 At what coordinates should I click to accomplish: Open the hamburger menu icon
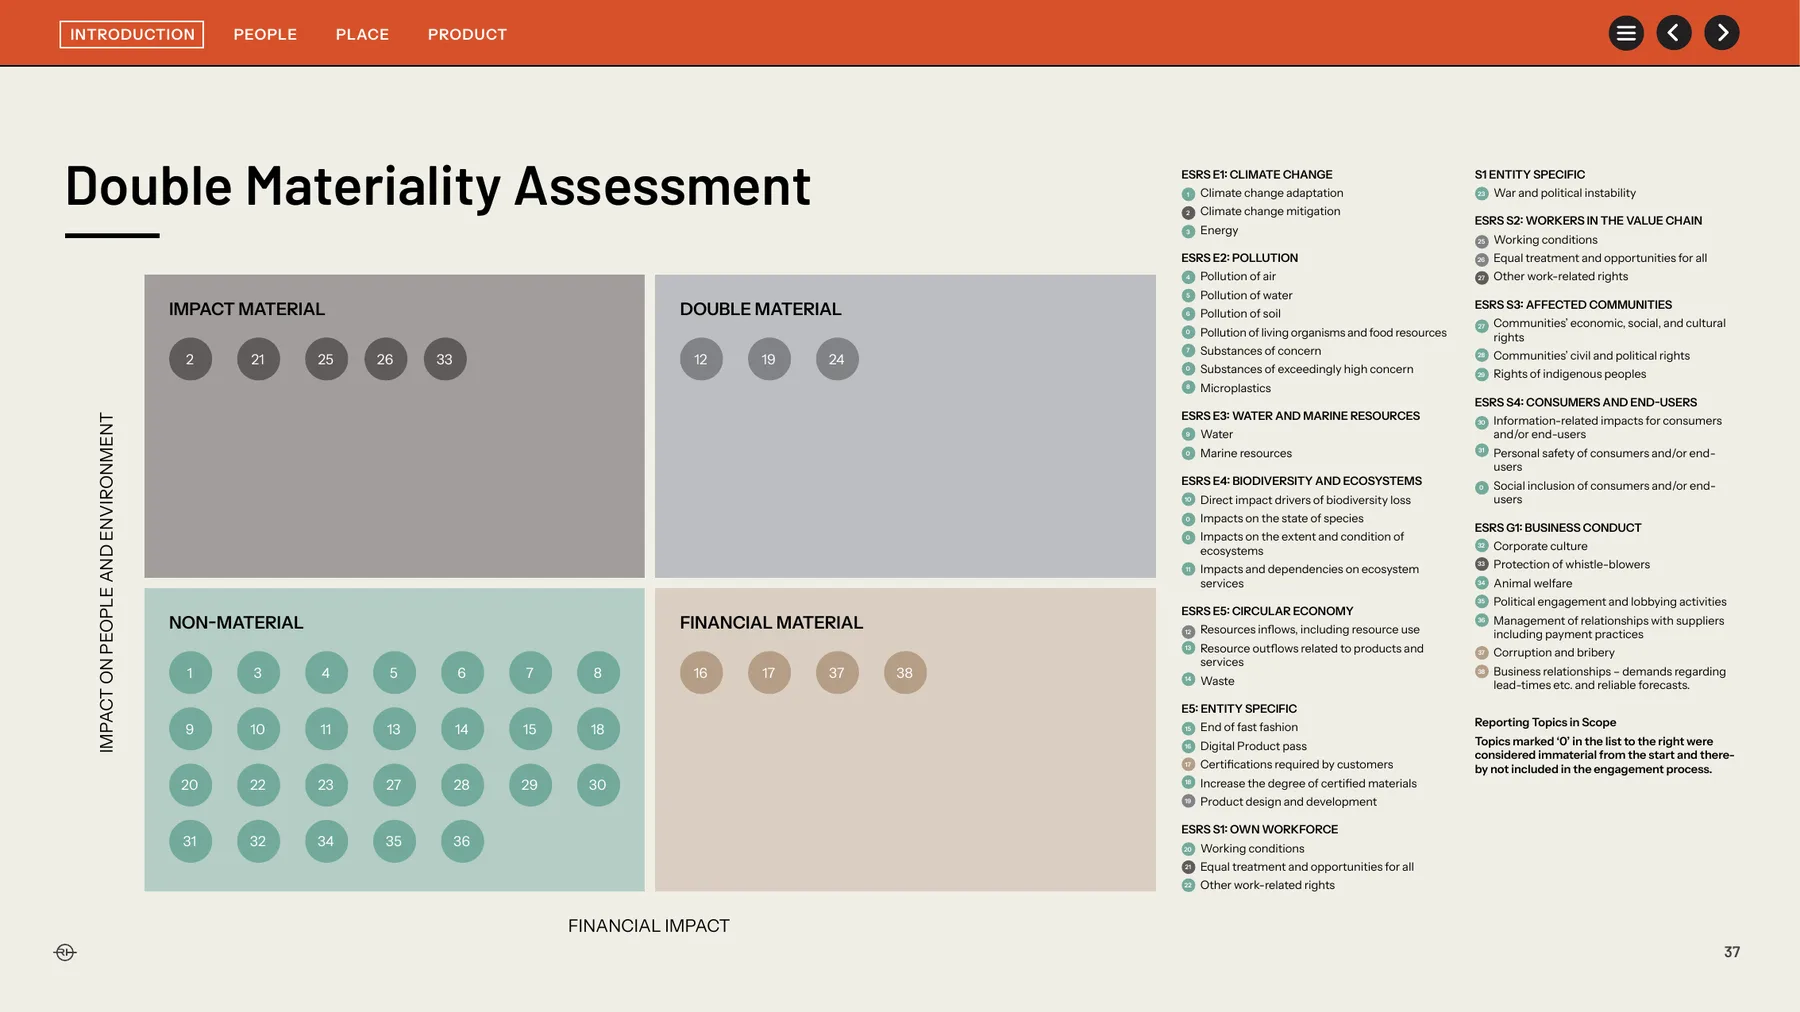tap(1626, 33)
